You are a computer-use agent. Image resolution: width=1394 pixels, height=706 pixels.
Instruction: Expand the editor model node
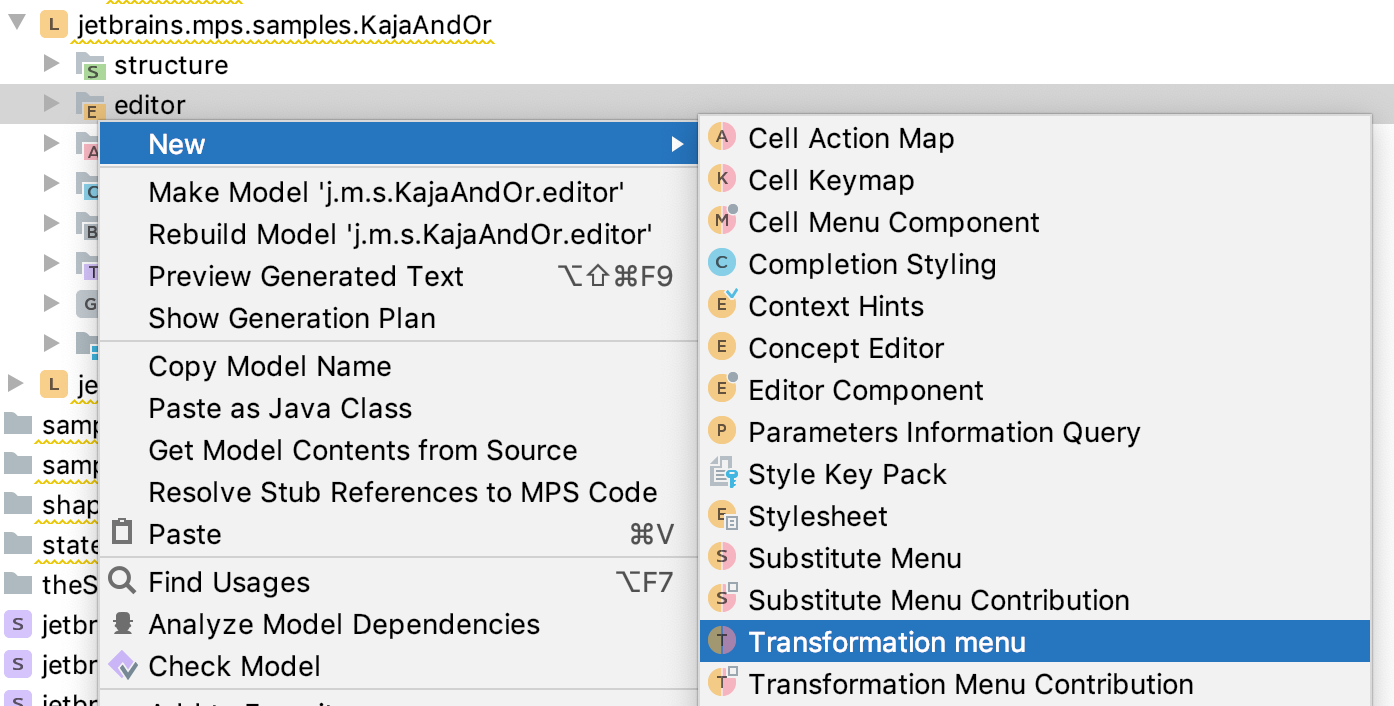coord(52,104)
